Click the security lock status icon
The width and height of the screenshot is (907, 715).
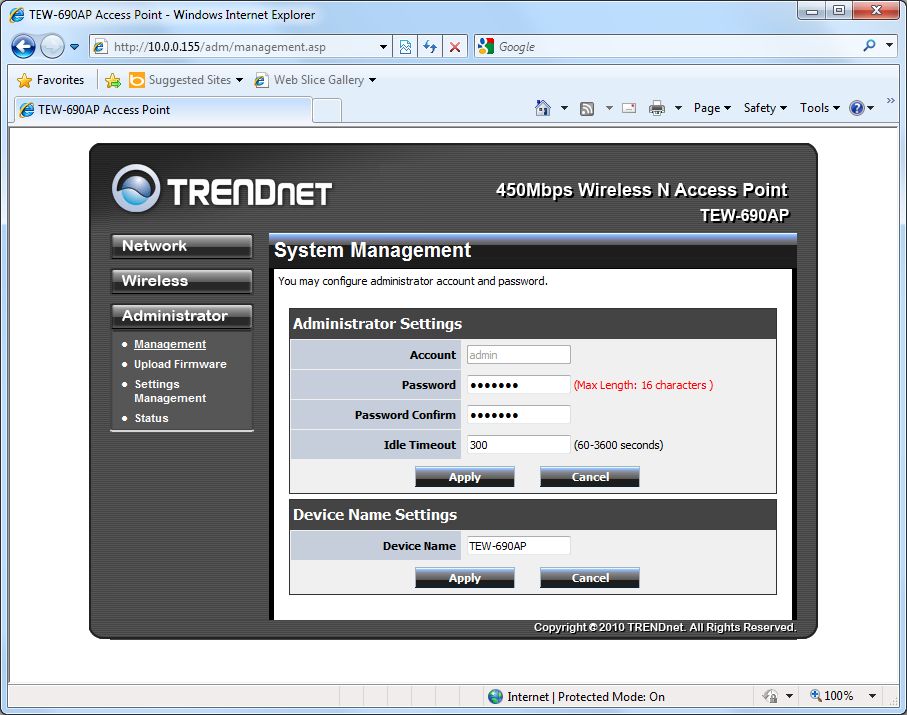(770, 696)
